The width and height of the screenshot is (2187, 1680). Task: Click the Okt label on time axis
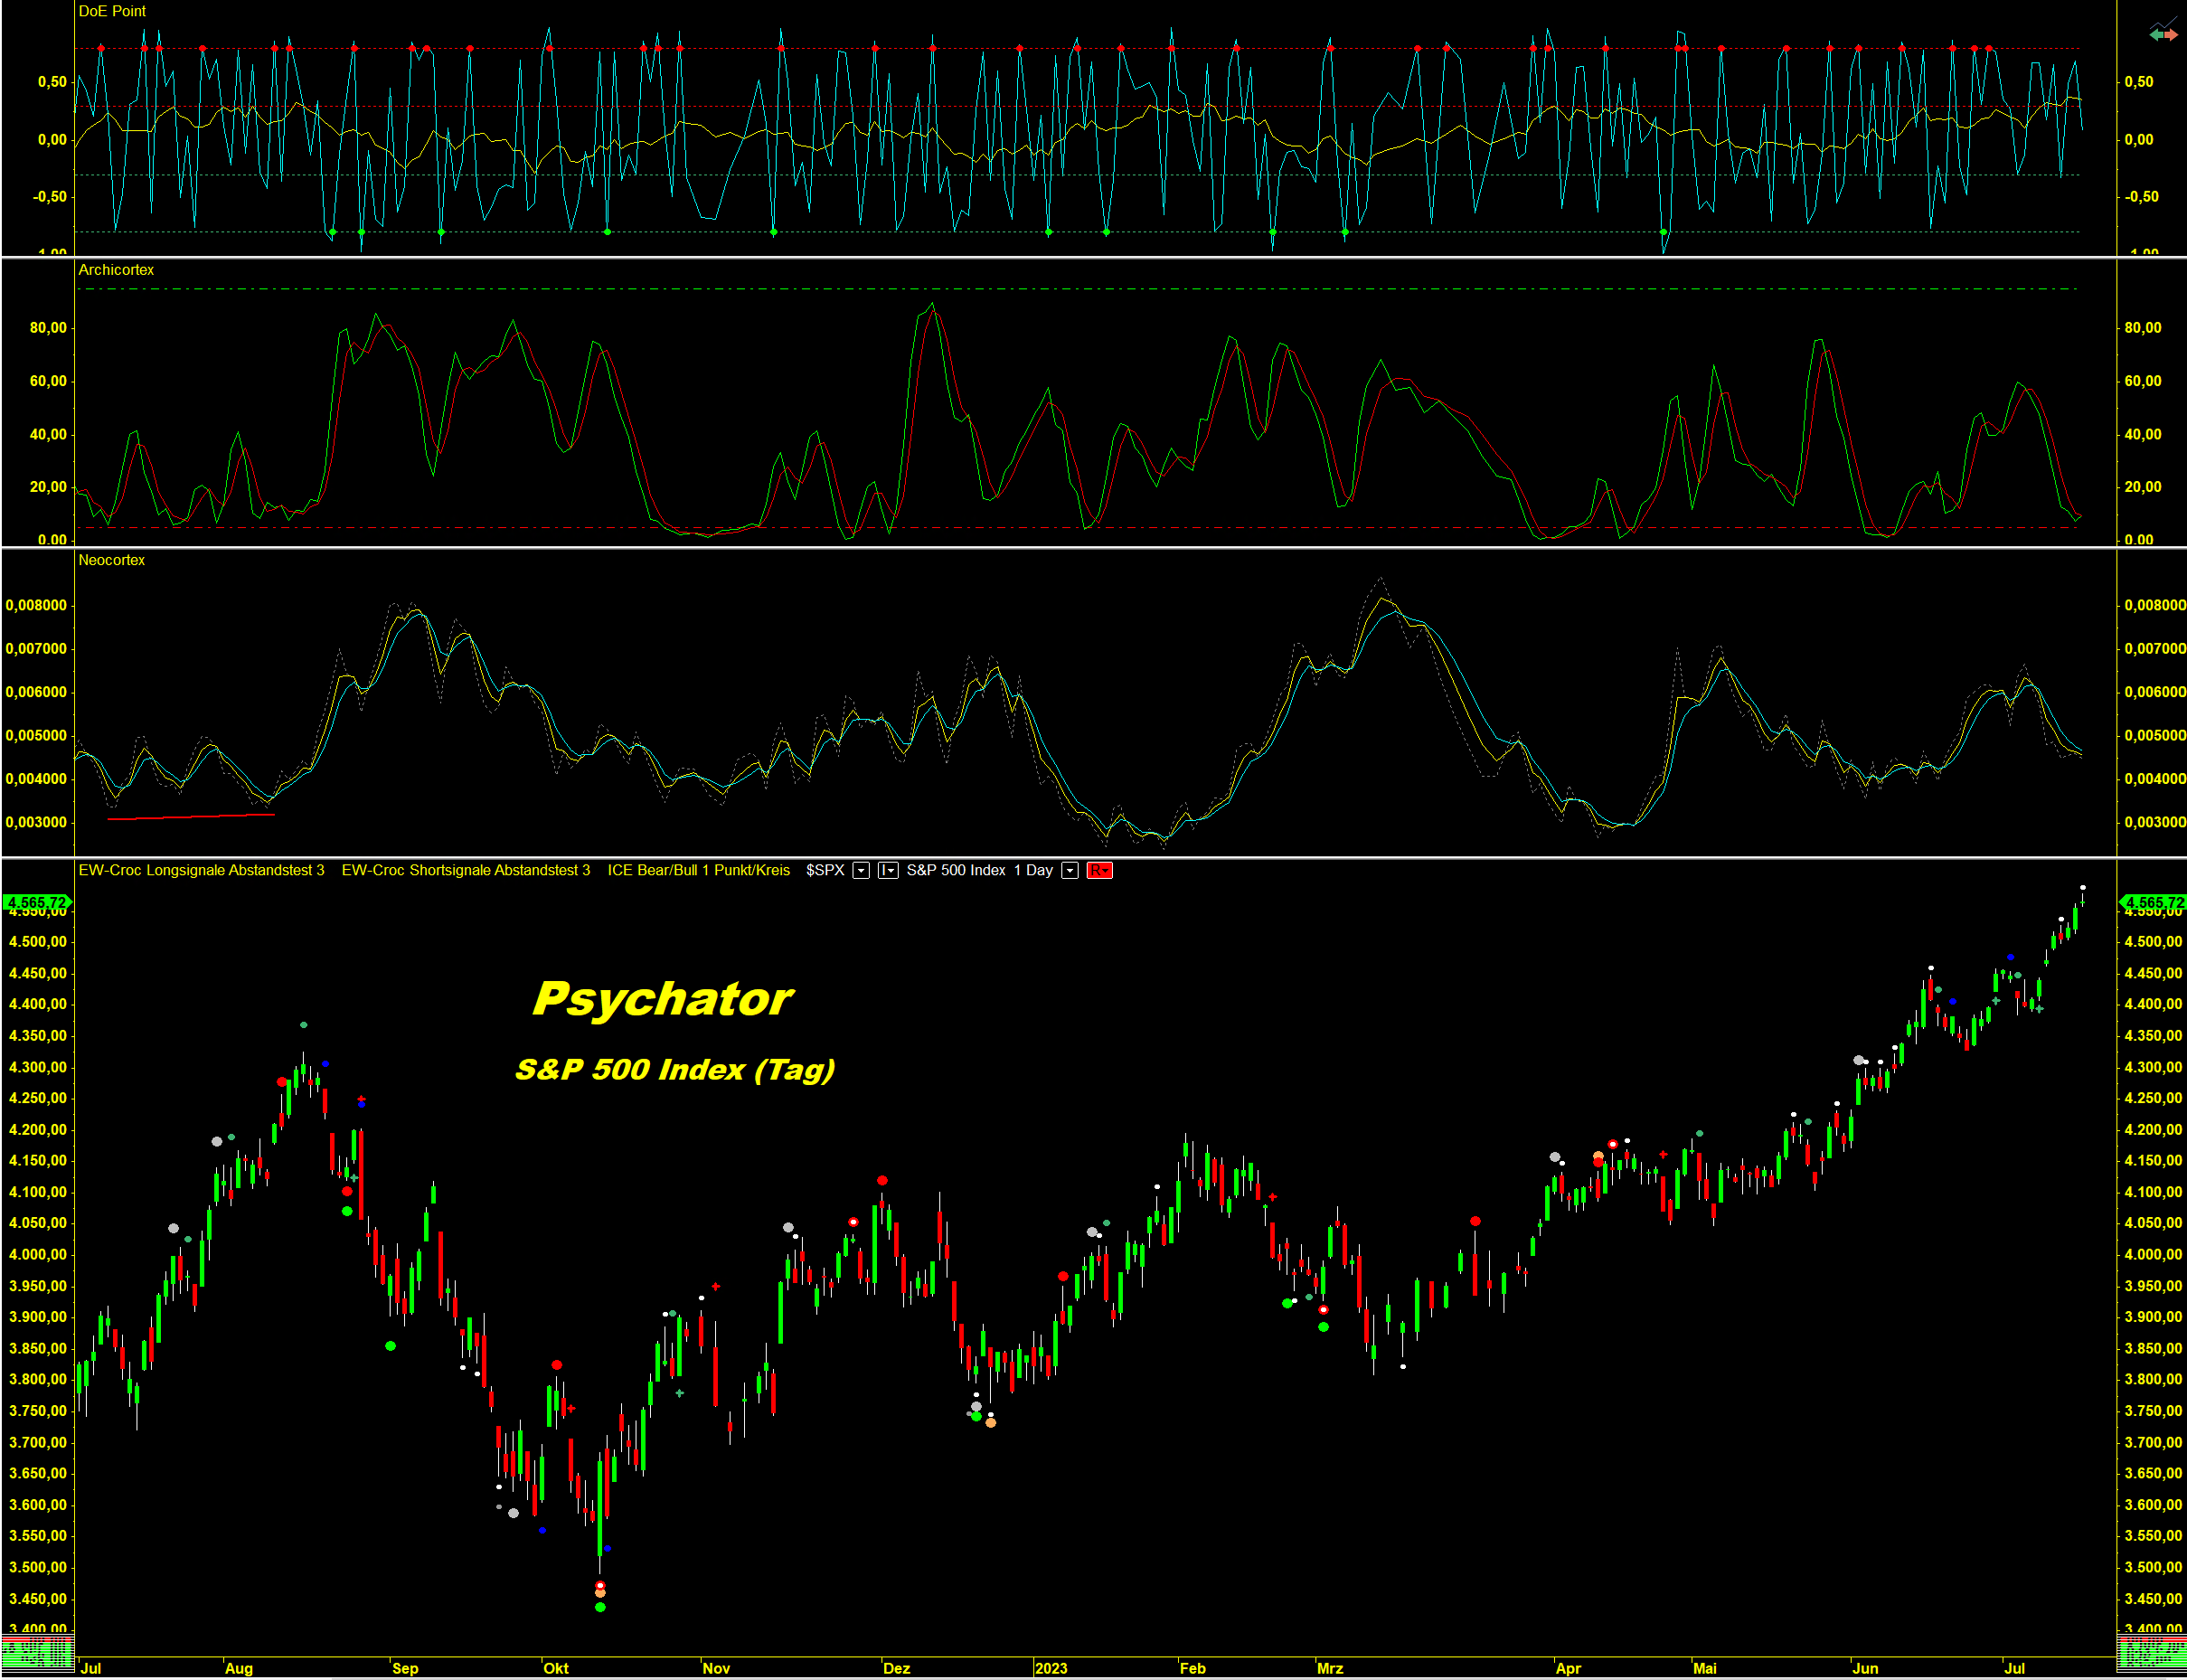pos(555,1668)
